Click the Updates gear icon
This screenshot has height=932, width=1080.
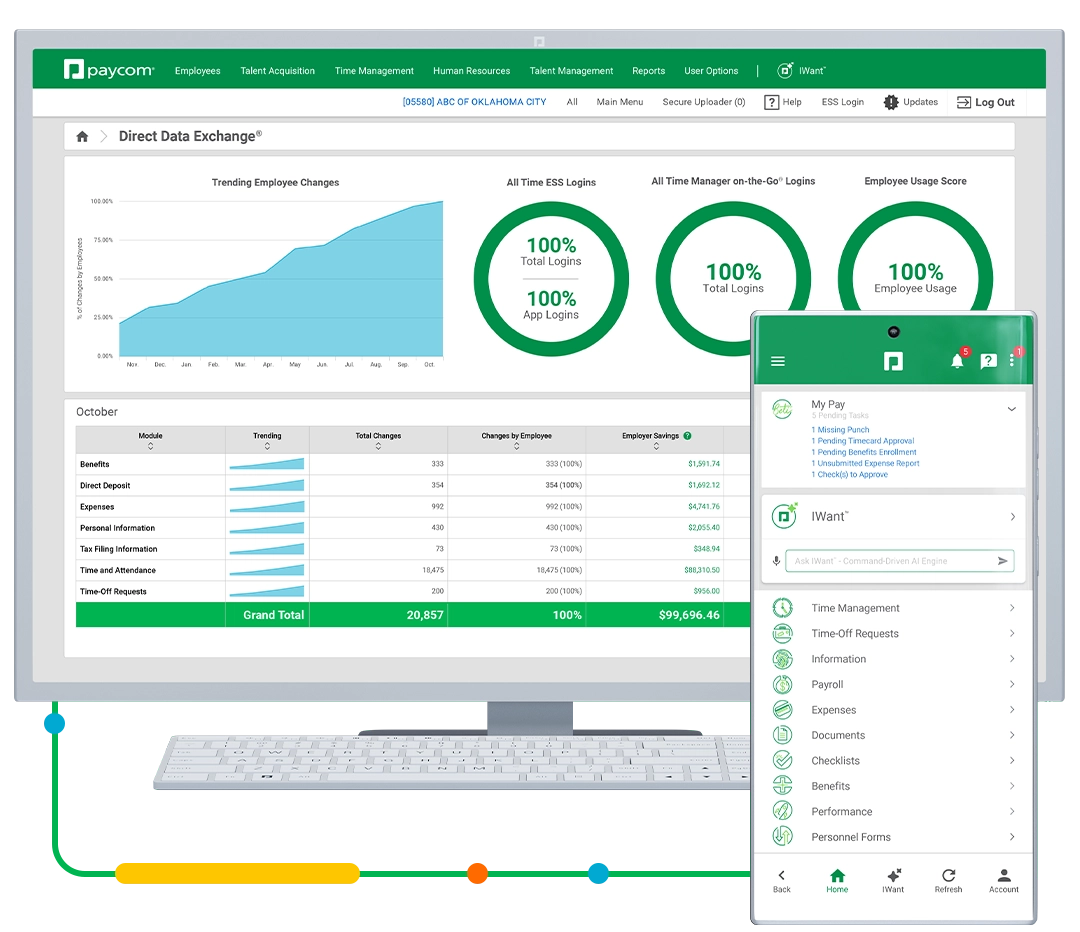[891, 102]
